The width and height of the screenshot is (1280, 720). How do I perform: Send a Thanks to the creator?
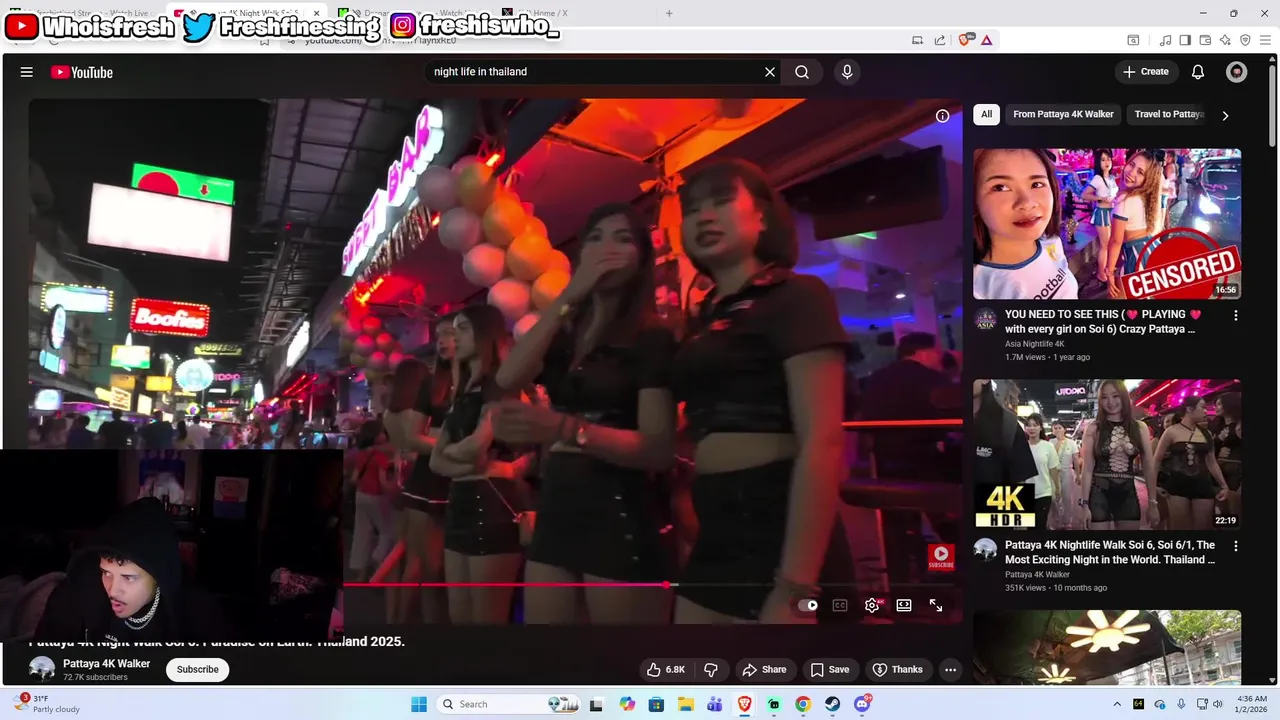tap(897, 670)
